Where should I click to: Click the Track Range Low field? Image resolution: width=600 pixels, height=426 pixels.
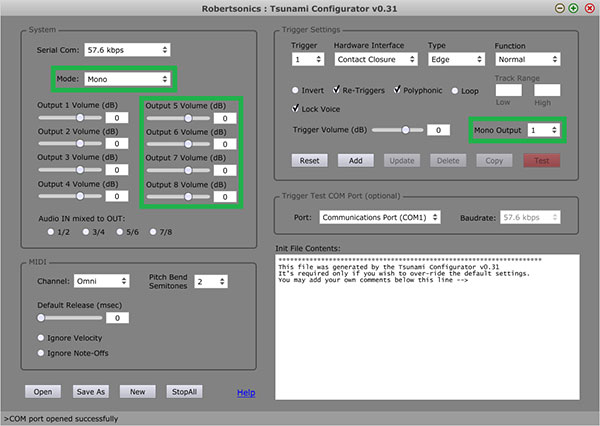pyautogui.click(x=509, y=90)
